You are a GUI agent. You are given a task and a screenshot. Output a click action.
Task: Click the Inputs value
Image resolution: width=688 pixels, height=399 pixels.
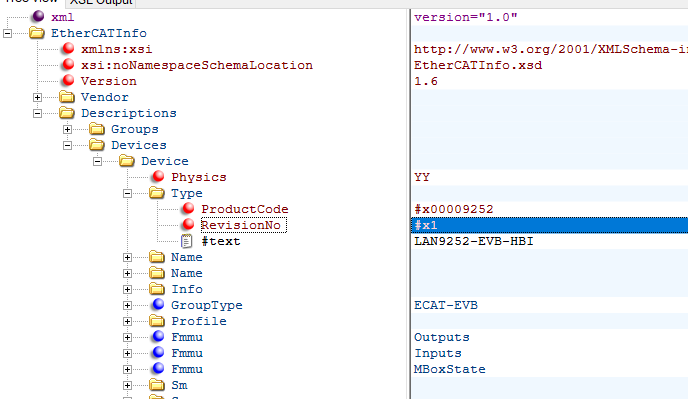coord(438,353)
